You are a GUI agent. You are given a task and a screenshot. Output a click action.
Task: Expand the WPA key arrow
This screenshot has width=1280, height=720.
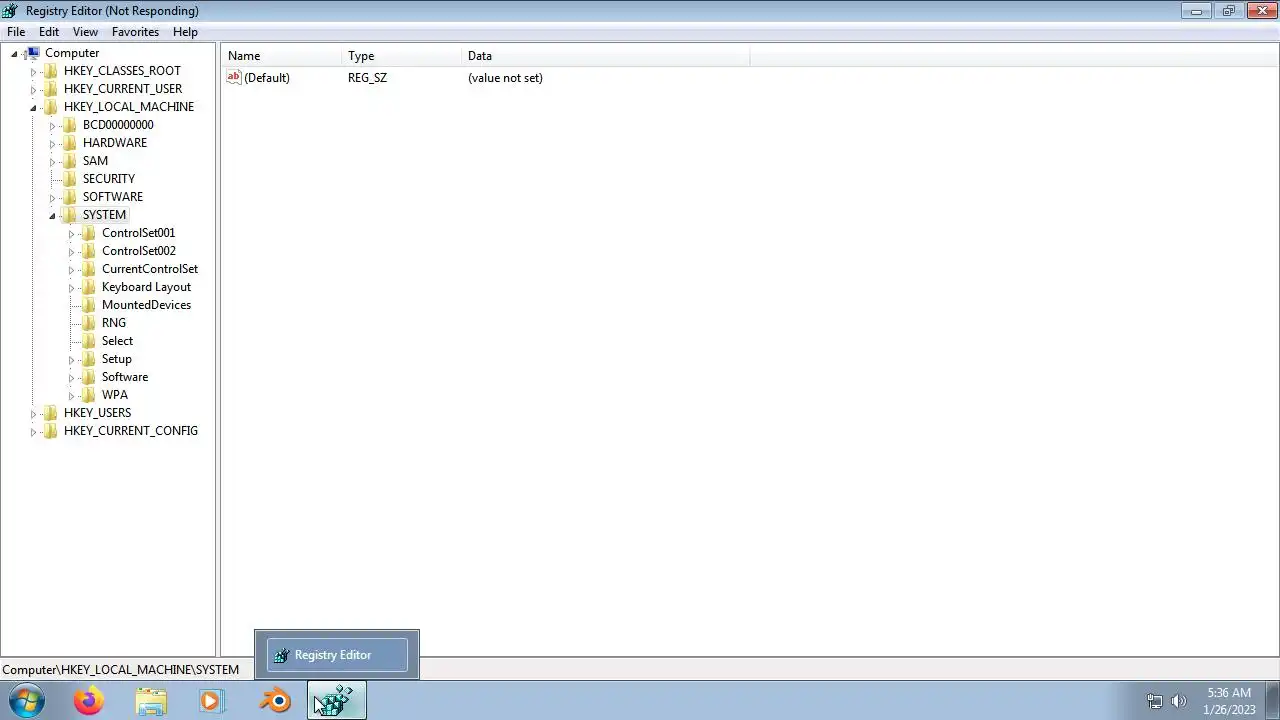[x=71, y=396]
